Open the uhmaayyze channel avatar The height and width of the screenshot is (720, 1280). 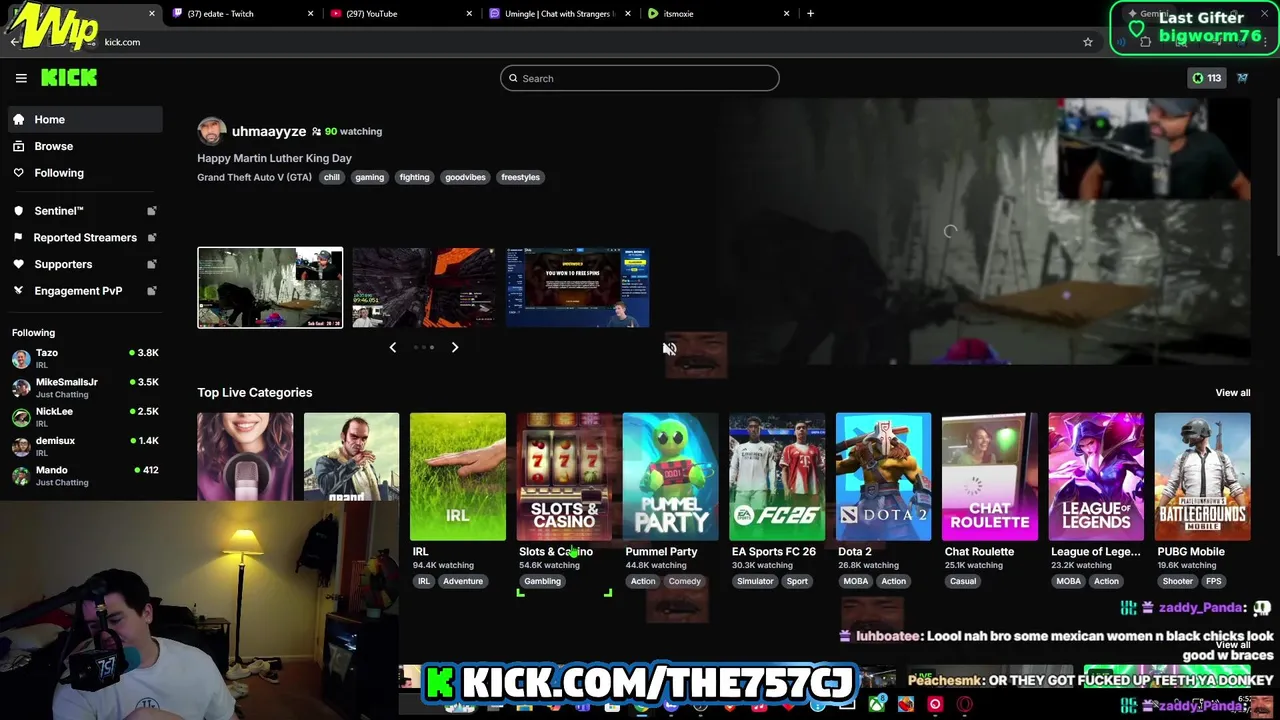pyautogui.click(x=212, y=131)
